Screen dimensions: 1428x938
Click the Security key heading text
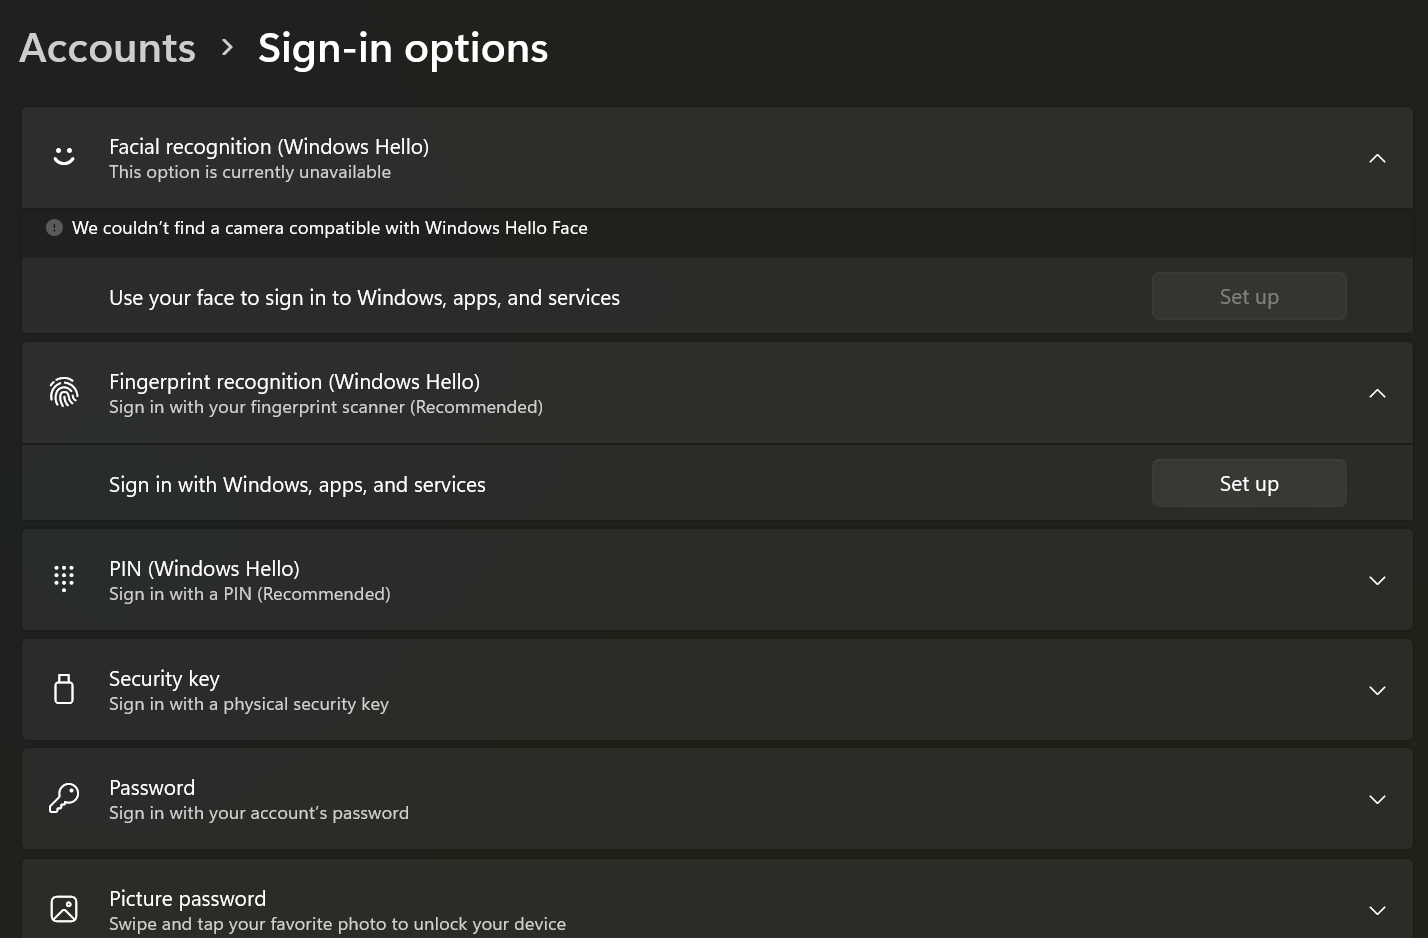pyautogui.click(x=164, y=679)
